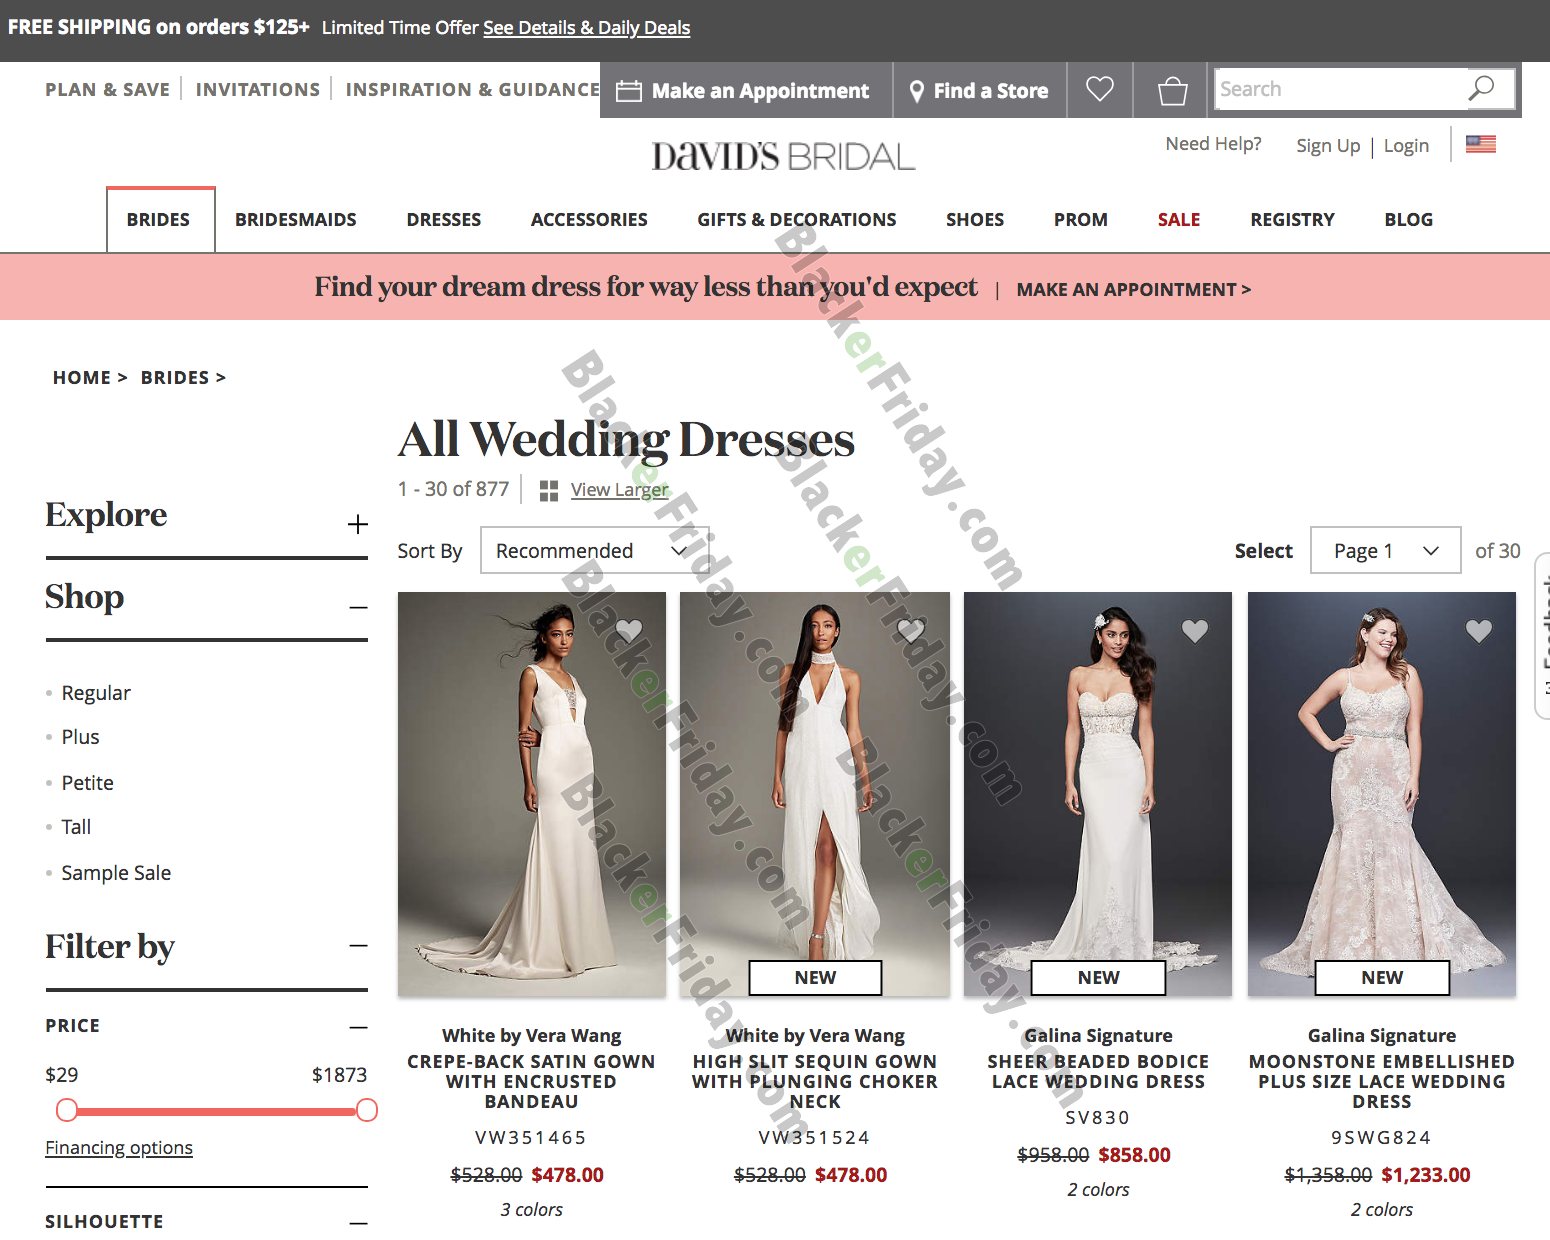The width and height of the screenshot is (1550, 1240).
Task: Click the Search input field
Action: point(1340,89)
